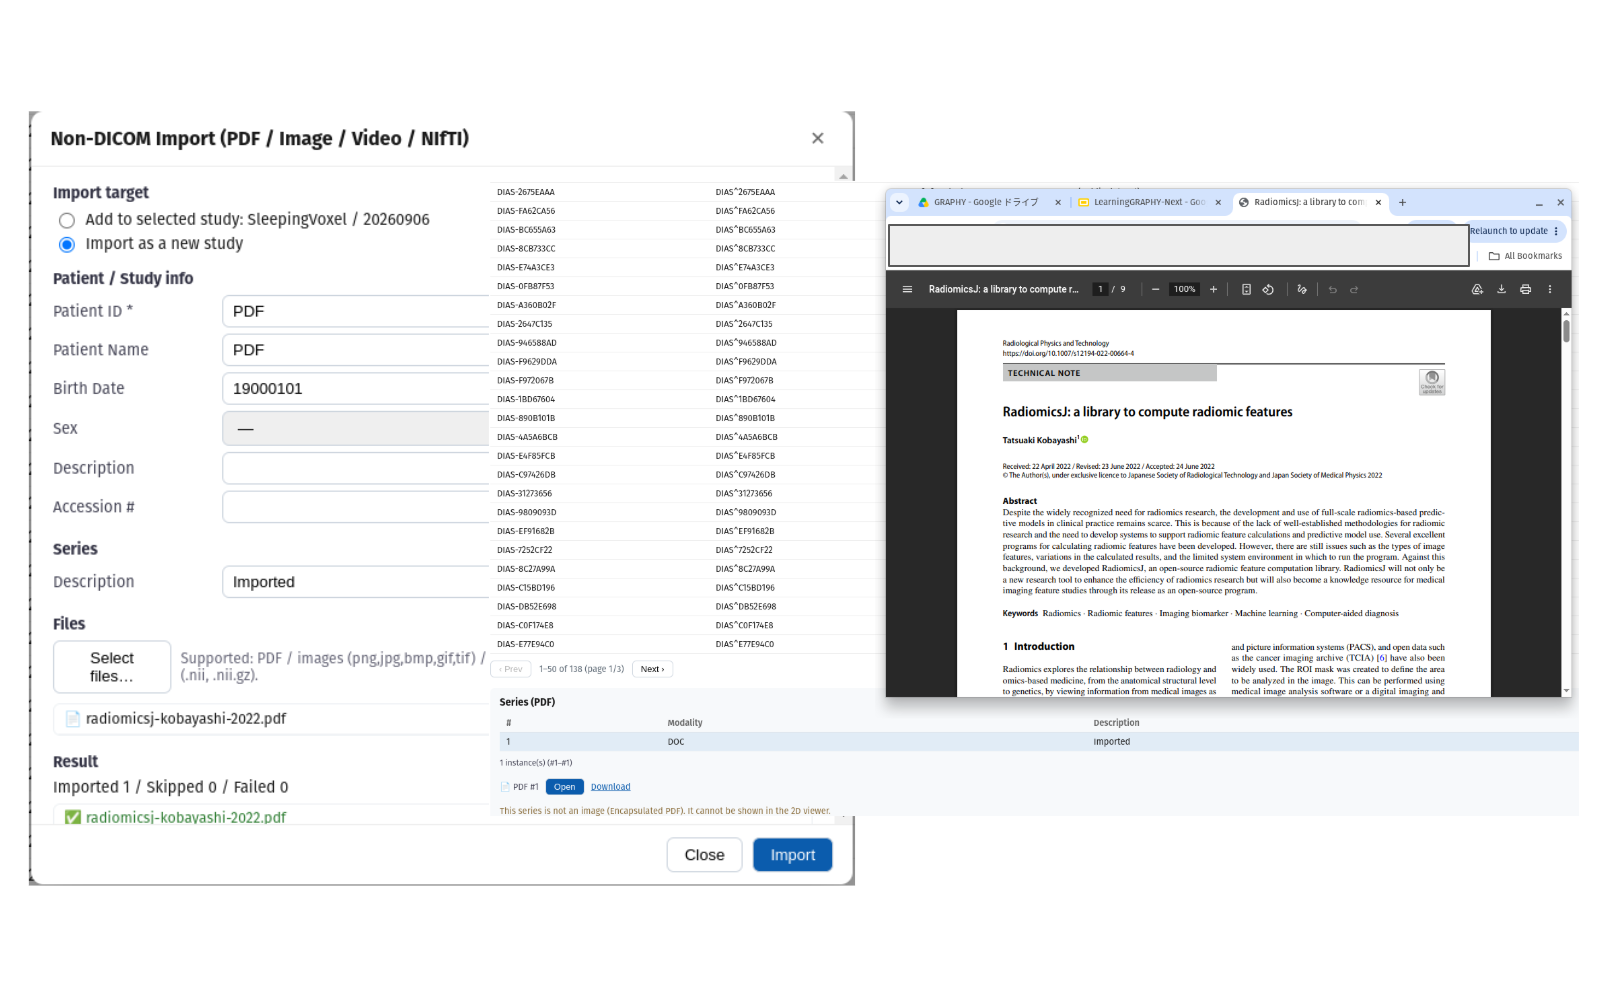
Task: Open the Sex dropdown in the dialog
Action: pos(356,428)
